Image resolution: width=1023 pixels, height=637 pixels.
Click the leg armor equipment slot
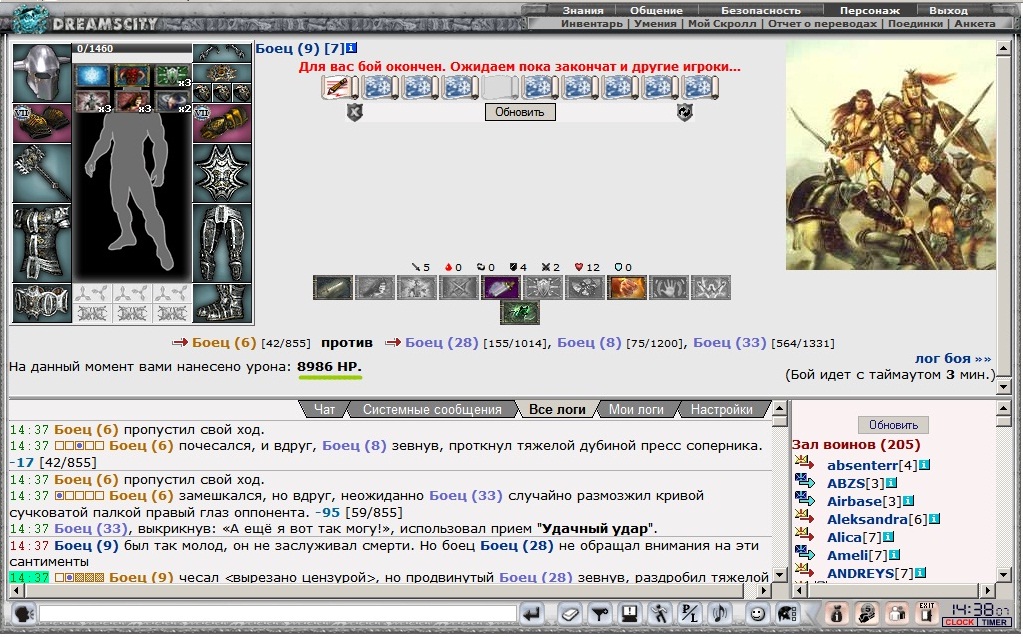222,243
